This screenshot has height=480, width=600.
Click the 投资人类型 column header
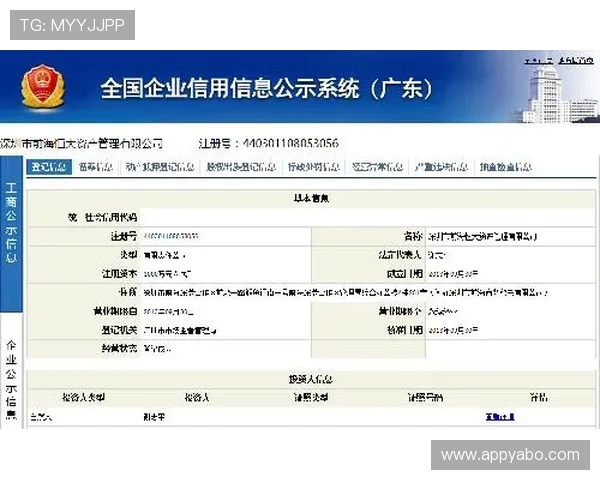83,398
